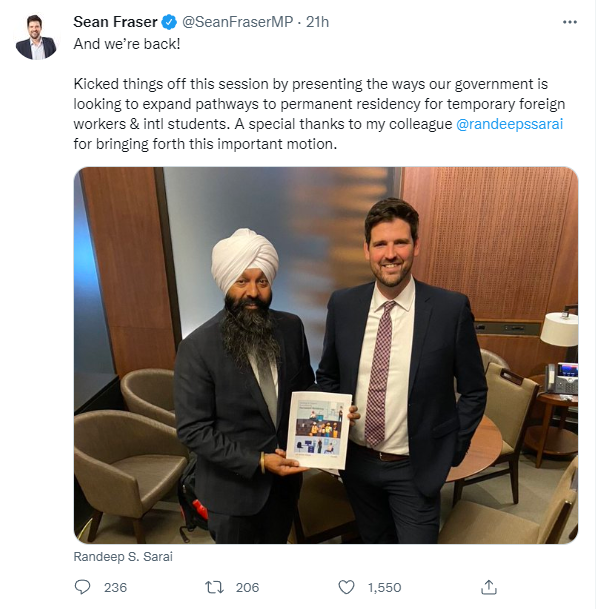View the 1,550 likes count
Image resolution: width=597 pixels, height=609 pixels.
coord(385,587)
